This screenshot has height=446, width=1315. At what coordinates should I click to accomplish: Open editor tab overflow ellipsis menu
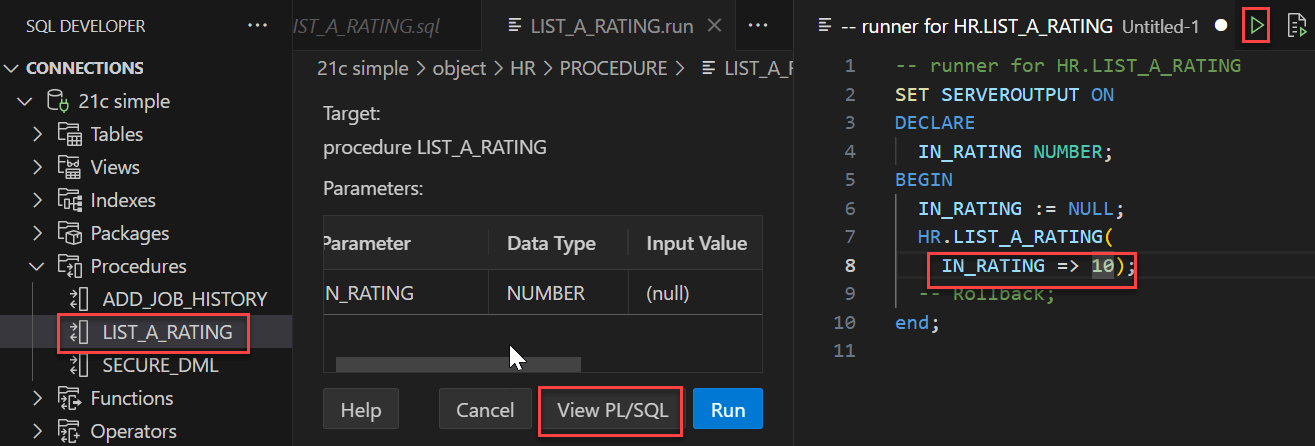point(758,25)
